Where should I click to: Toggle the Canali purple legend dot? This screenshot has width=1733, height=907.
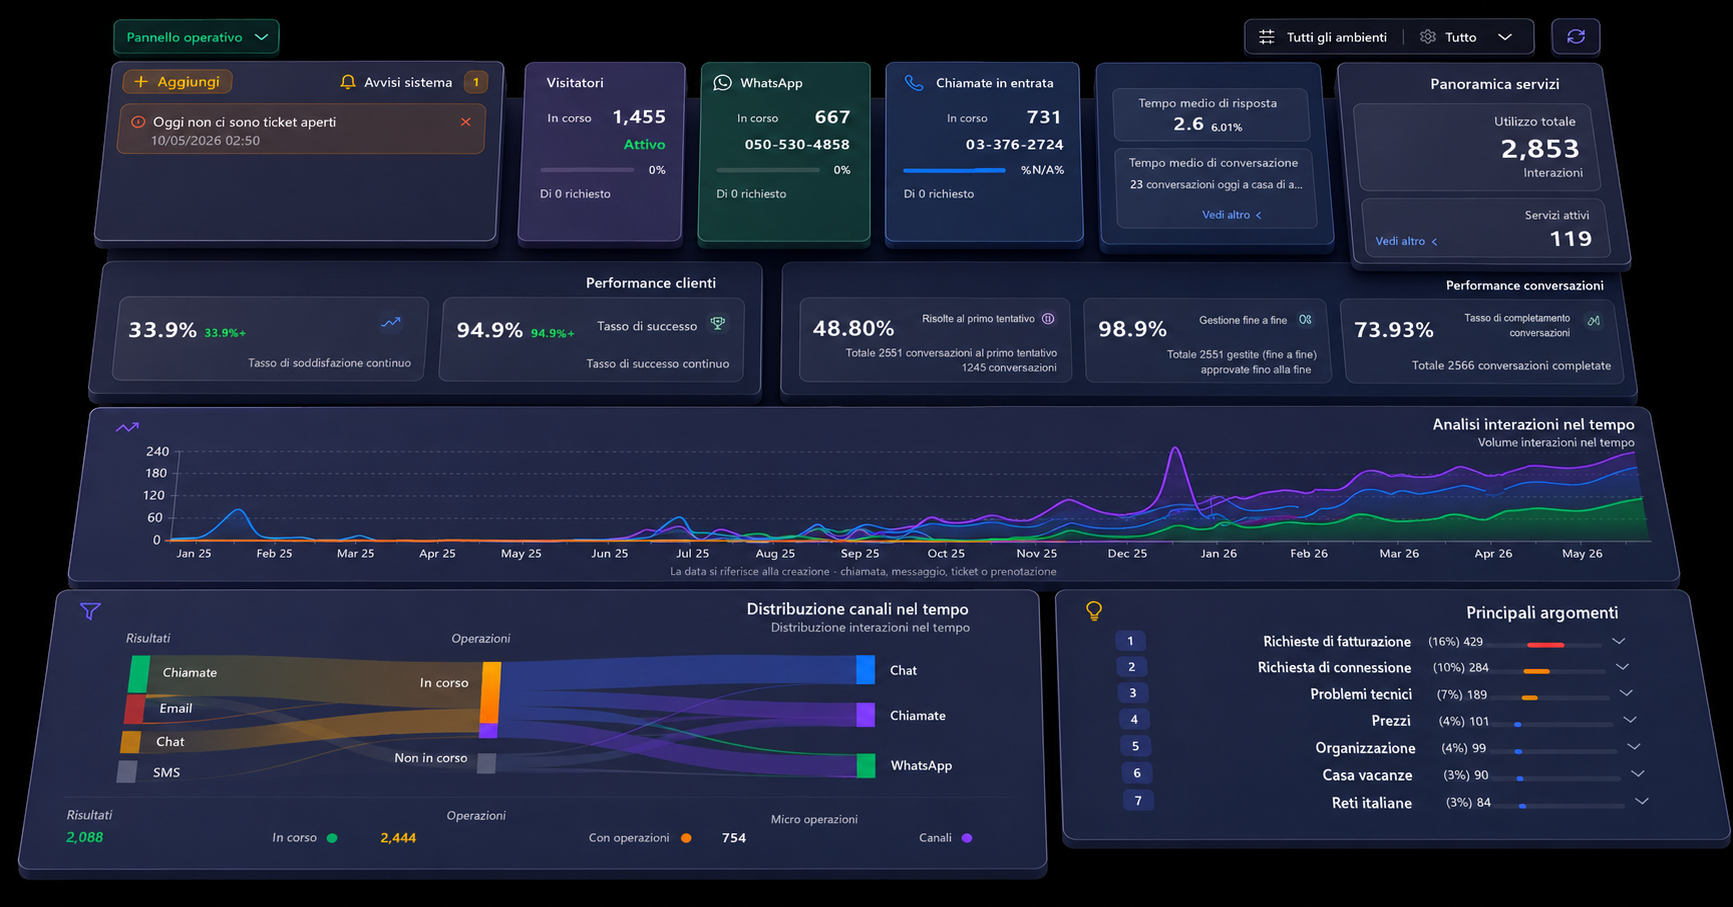[x=967, y=838]
